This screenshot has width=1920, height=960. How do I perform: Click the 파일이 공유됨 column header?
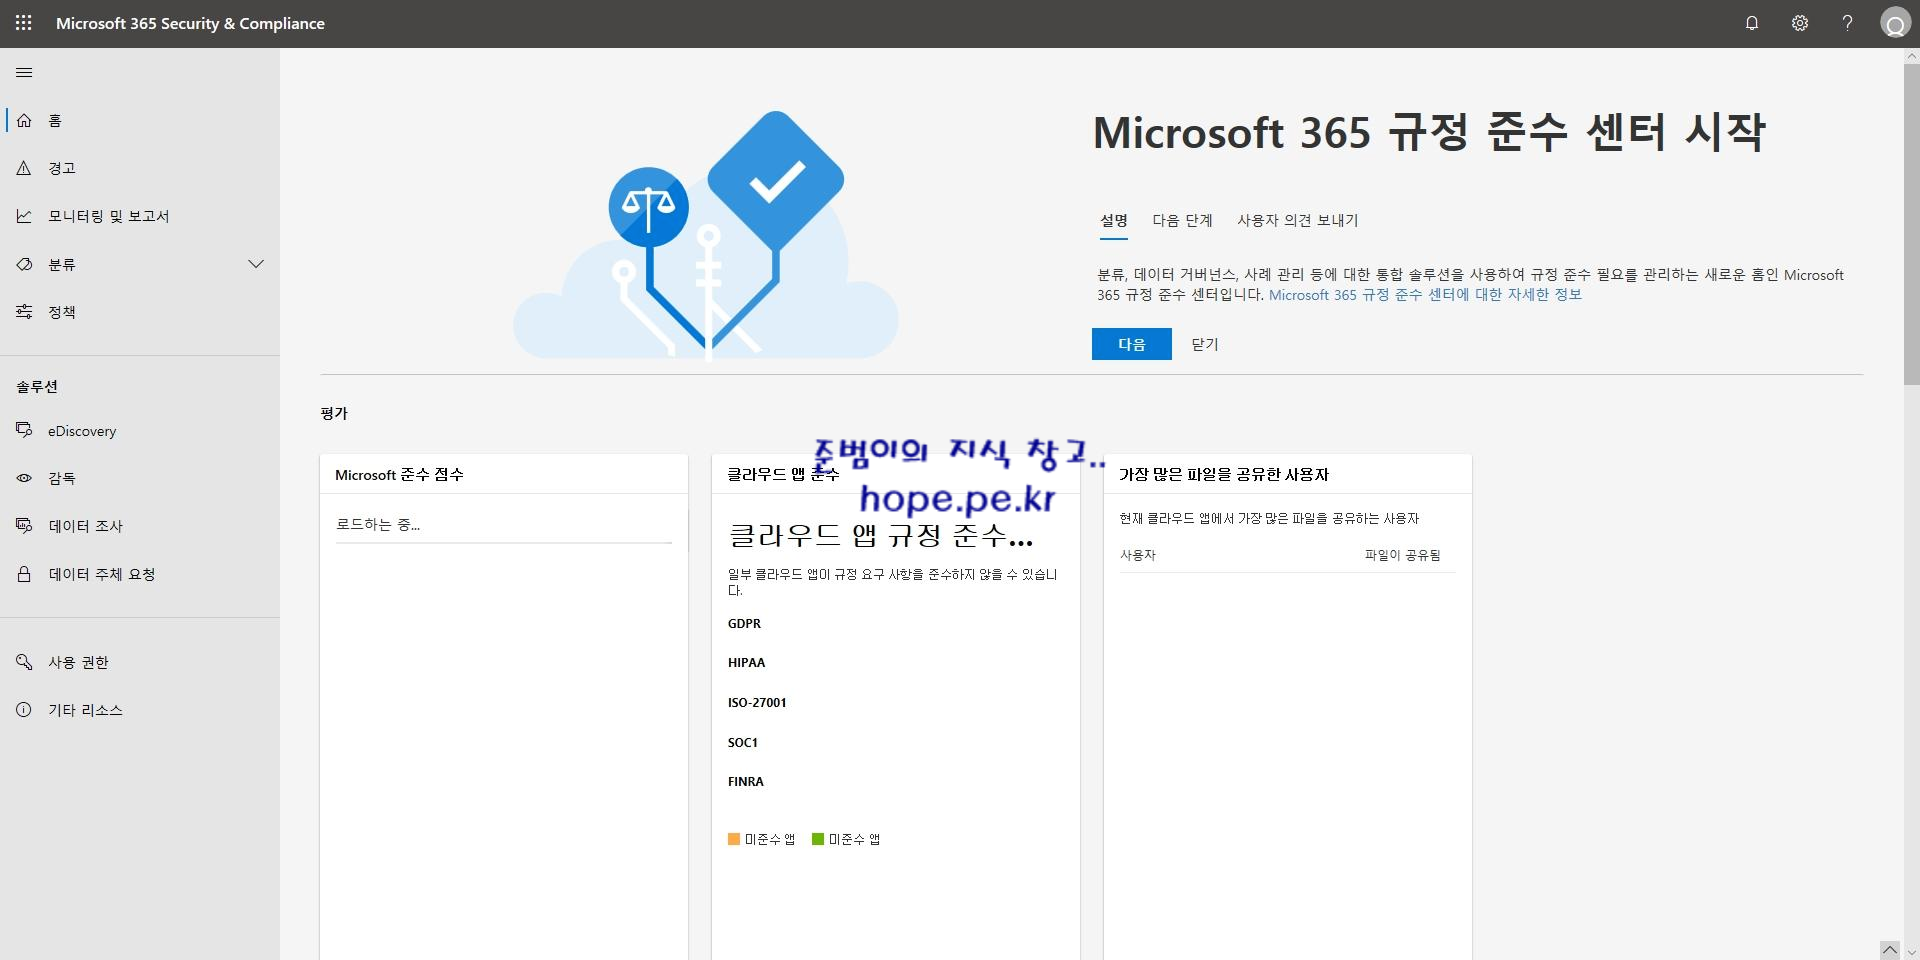click(x=1403, y=555)
